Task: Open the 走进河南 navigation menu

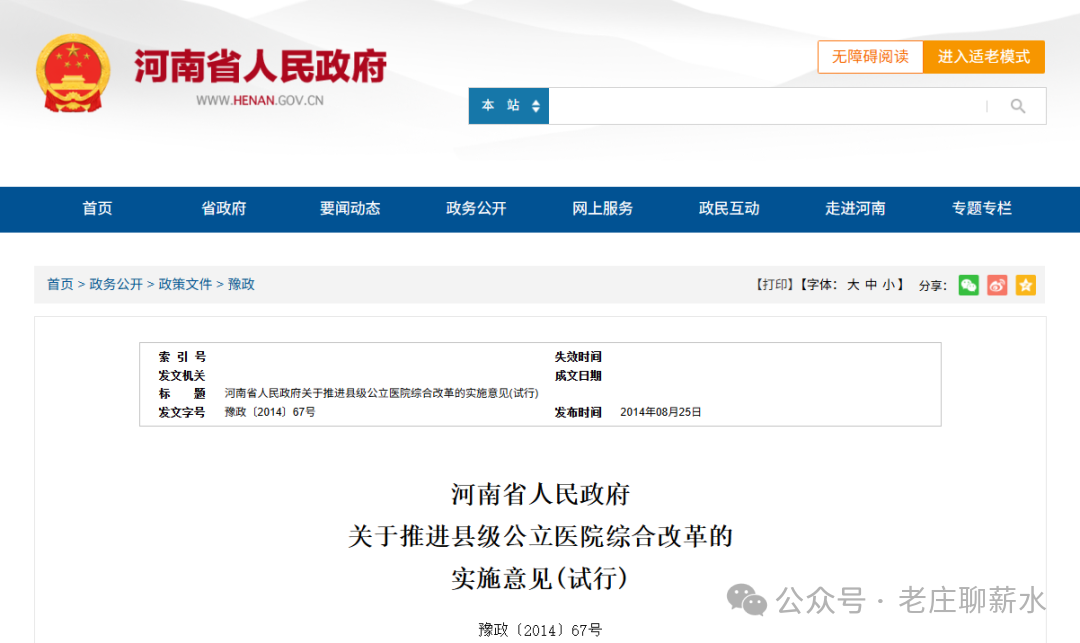Action: [855, 209]
